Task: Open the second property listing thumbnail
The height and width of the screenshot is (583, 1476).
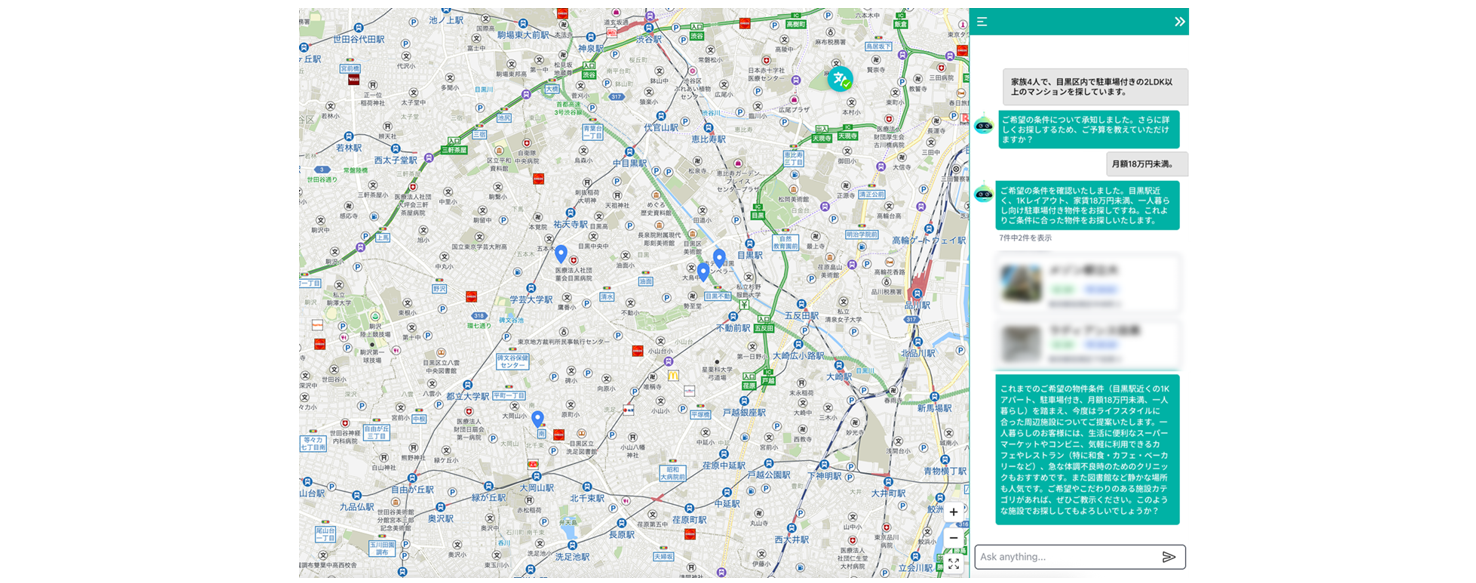Action: click(x=1020, y=344)
